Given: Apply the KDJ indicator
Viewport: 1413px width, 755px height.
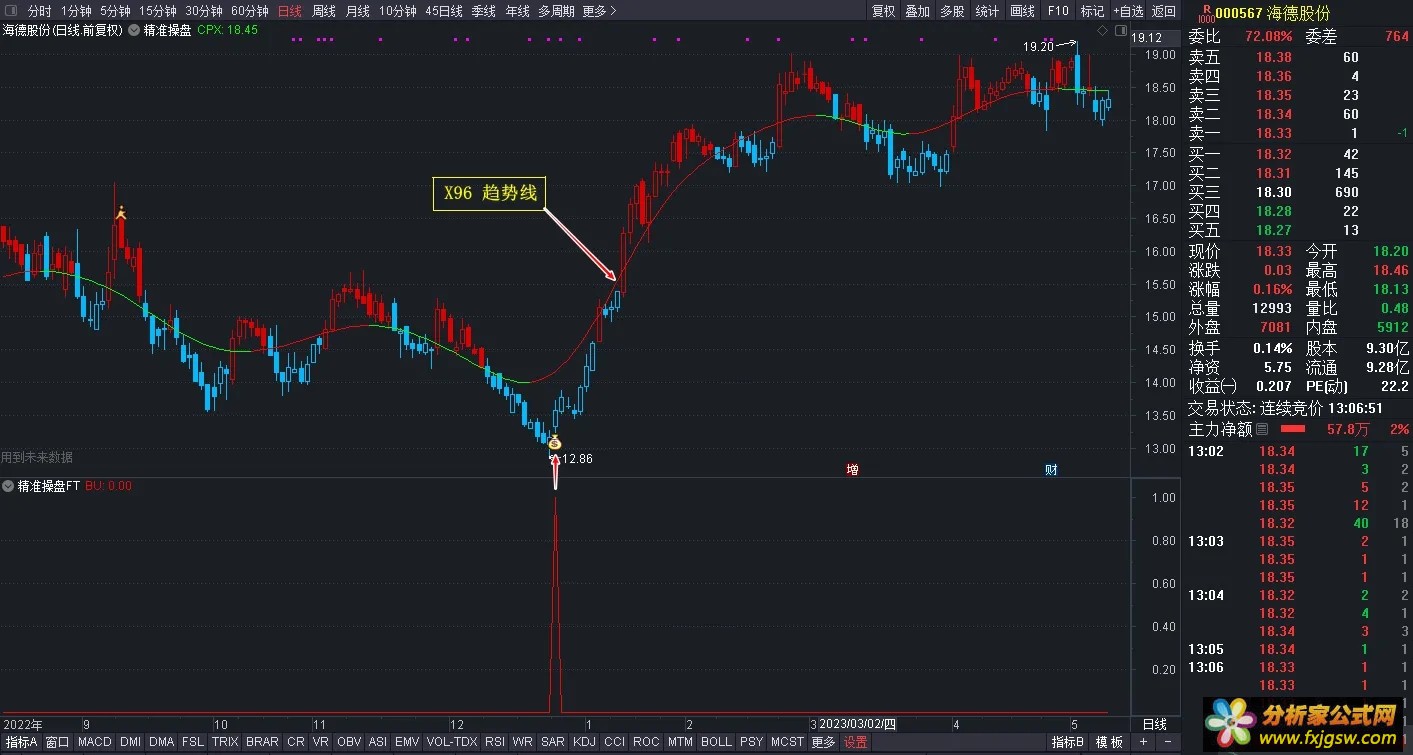Looking at the screenshot, I should (x=584, y=742).
